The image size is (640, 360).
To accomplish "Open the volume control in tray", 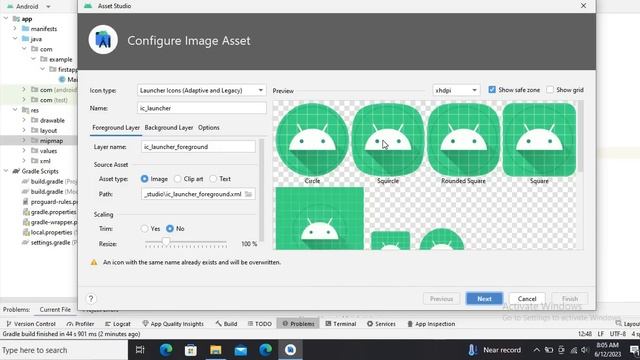I will [585, 350].
